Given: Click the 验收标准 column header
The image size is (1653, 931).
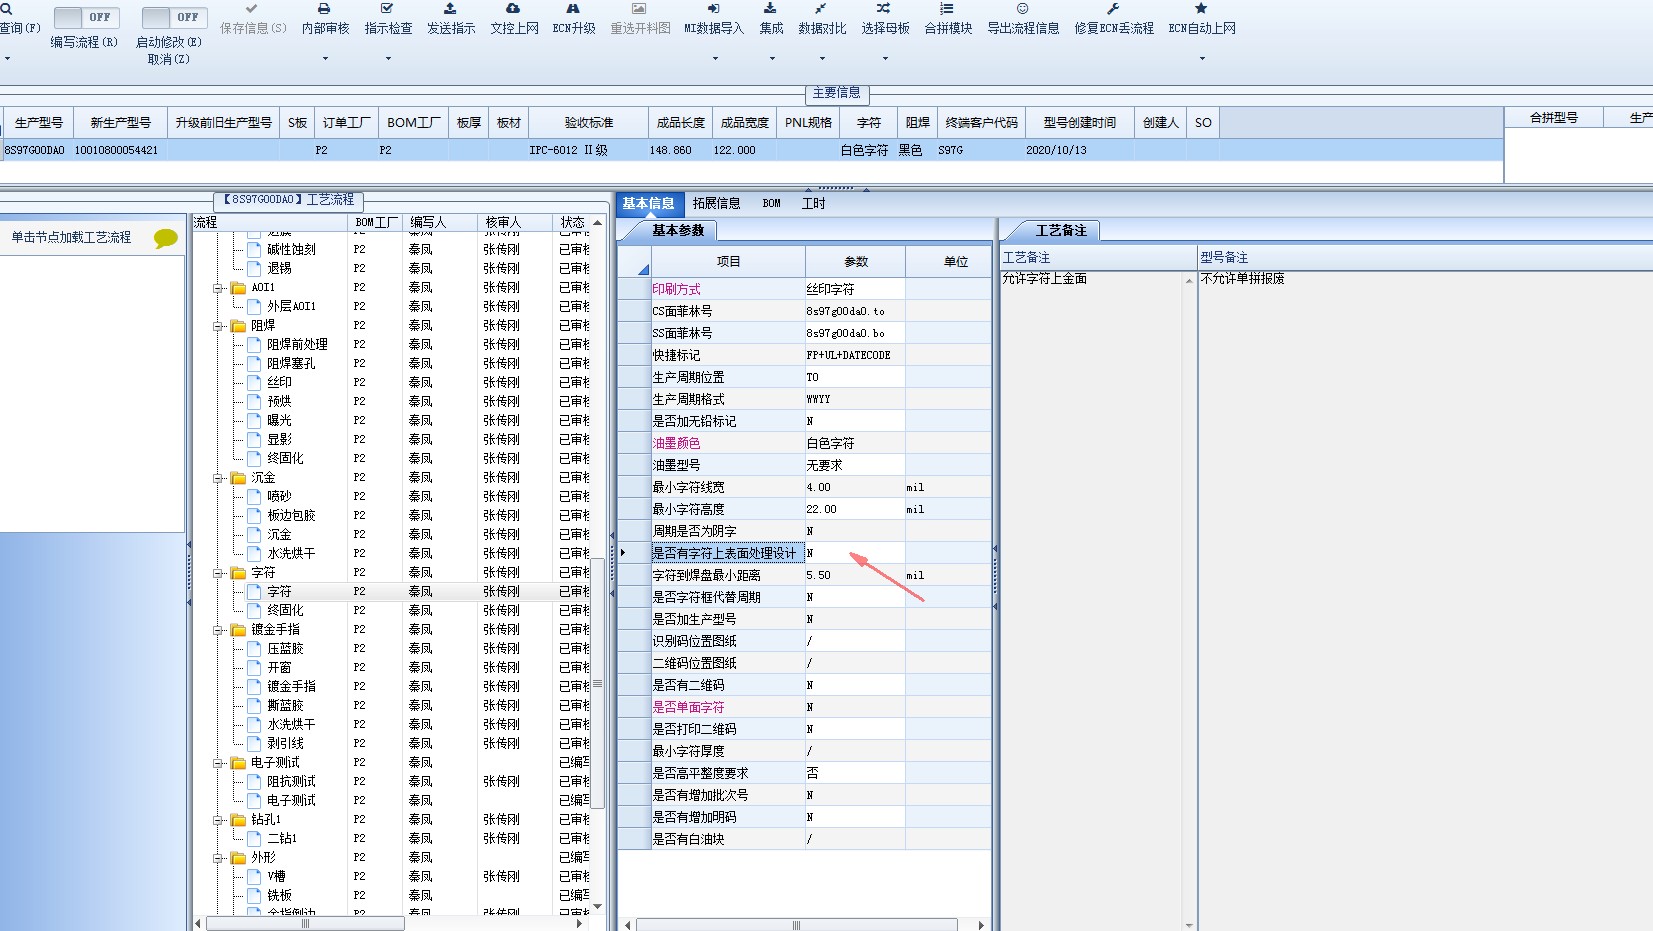Looking at the screenshot, I should (589, 123).
